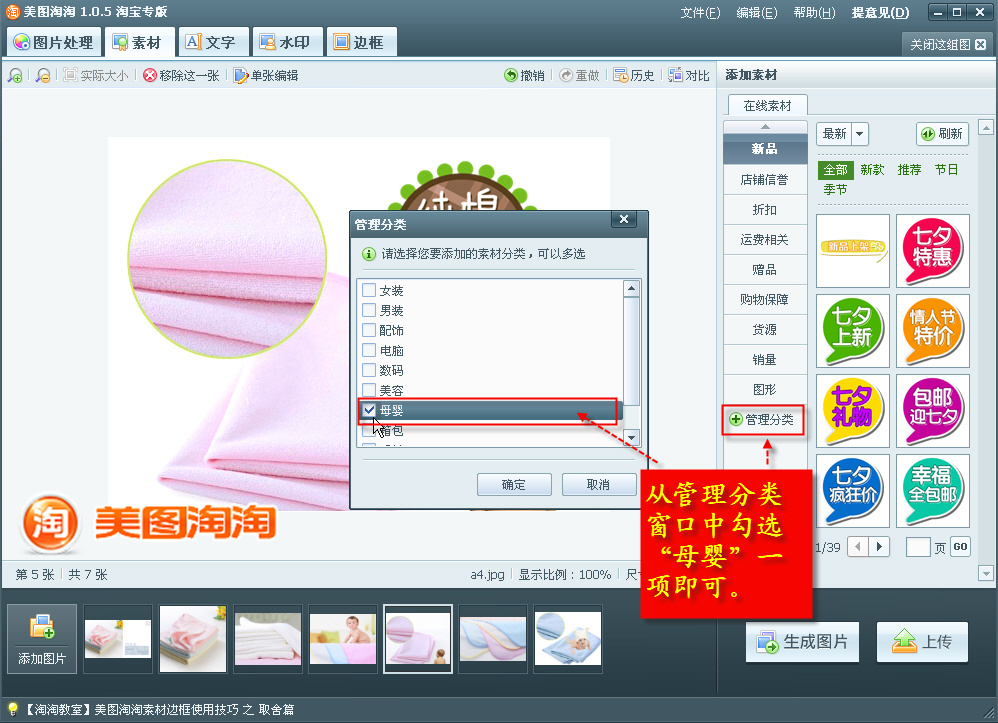Filter materials by 推荐
Screen dimensions: 998x723
tap(909, 170)
